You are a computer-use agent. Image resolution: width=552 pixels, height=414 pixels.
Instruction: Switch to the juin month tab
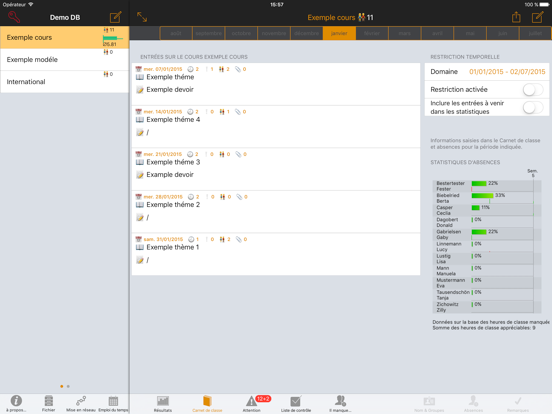[x=502, y=33]
